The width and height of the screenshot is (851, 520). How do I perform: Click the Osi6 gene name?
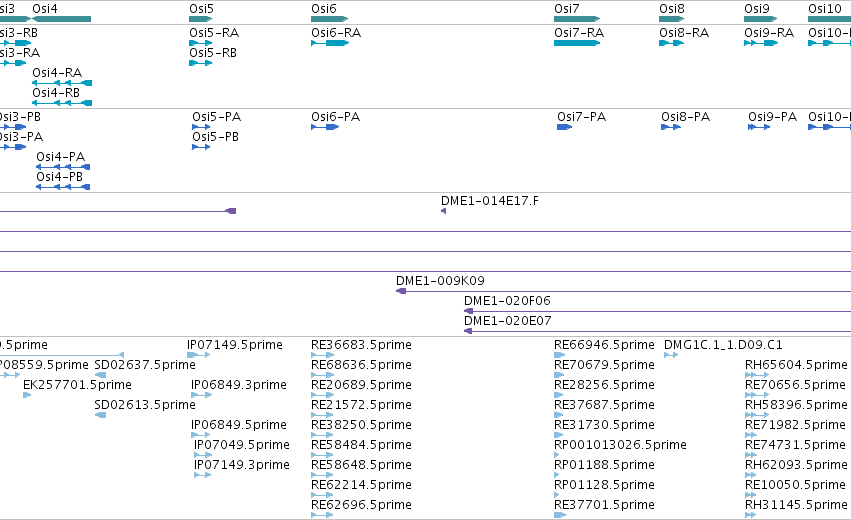pos(323,9)
